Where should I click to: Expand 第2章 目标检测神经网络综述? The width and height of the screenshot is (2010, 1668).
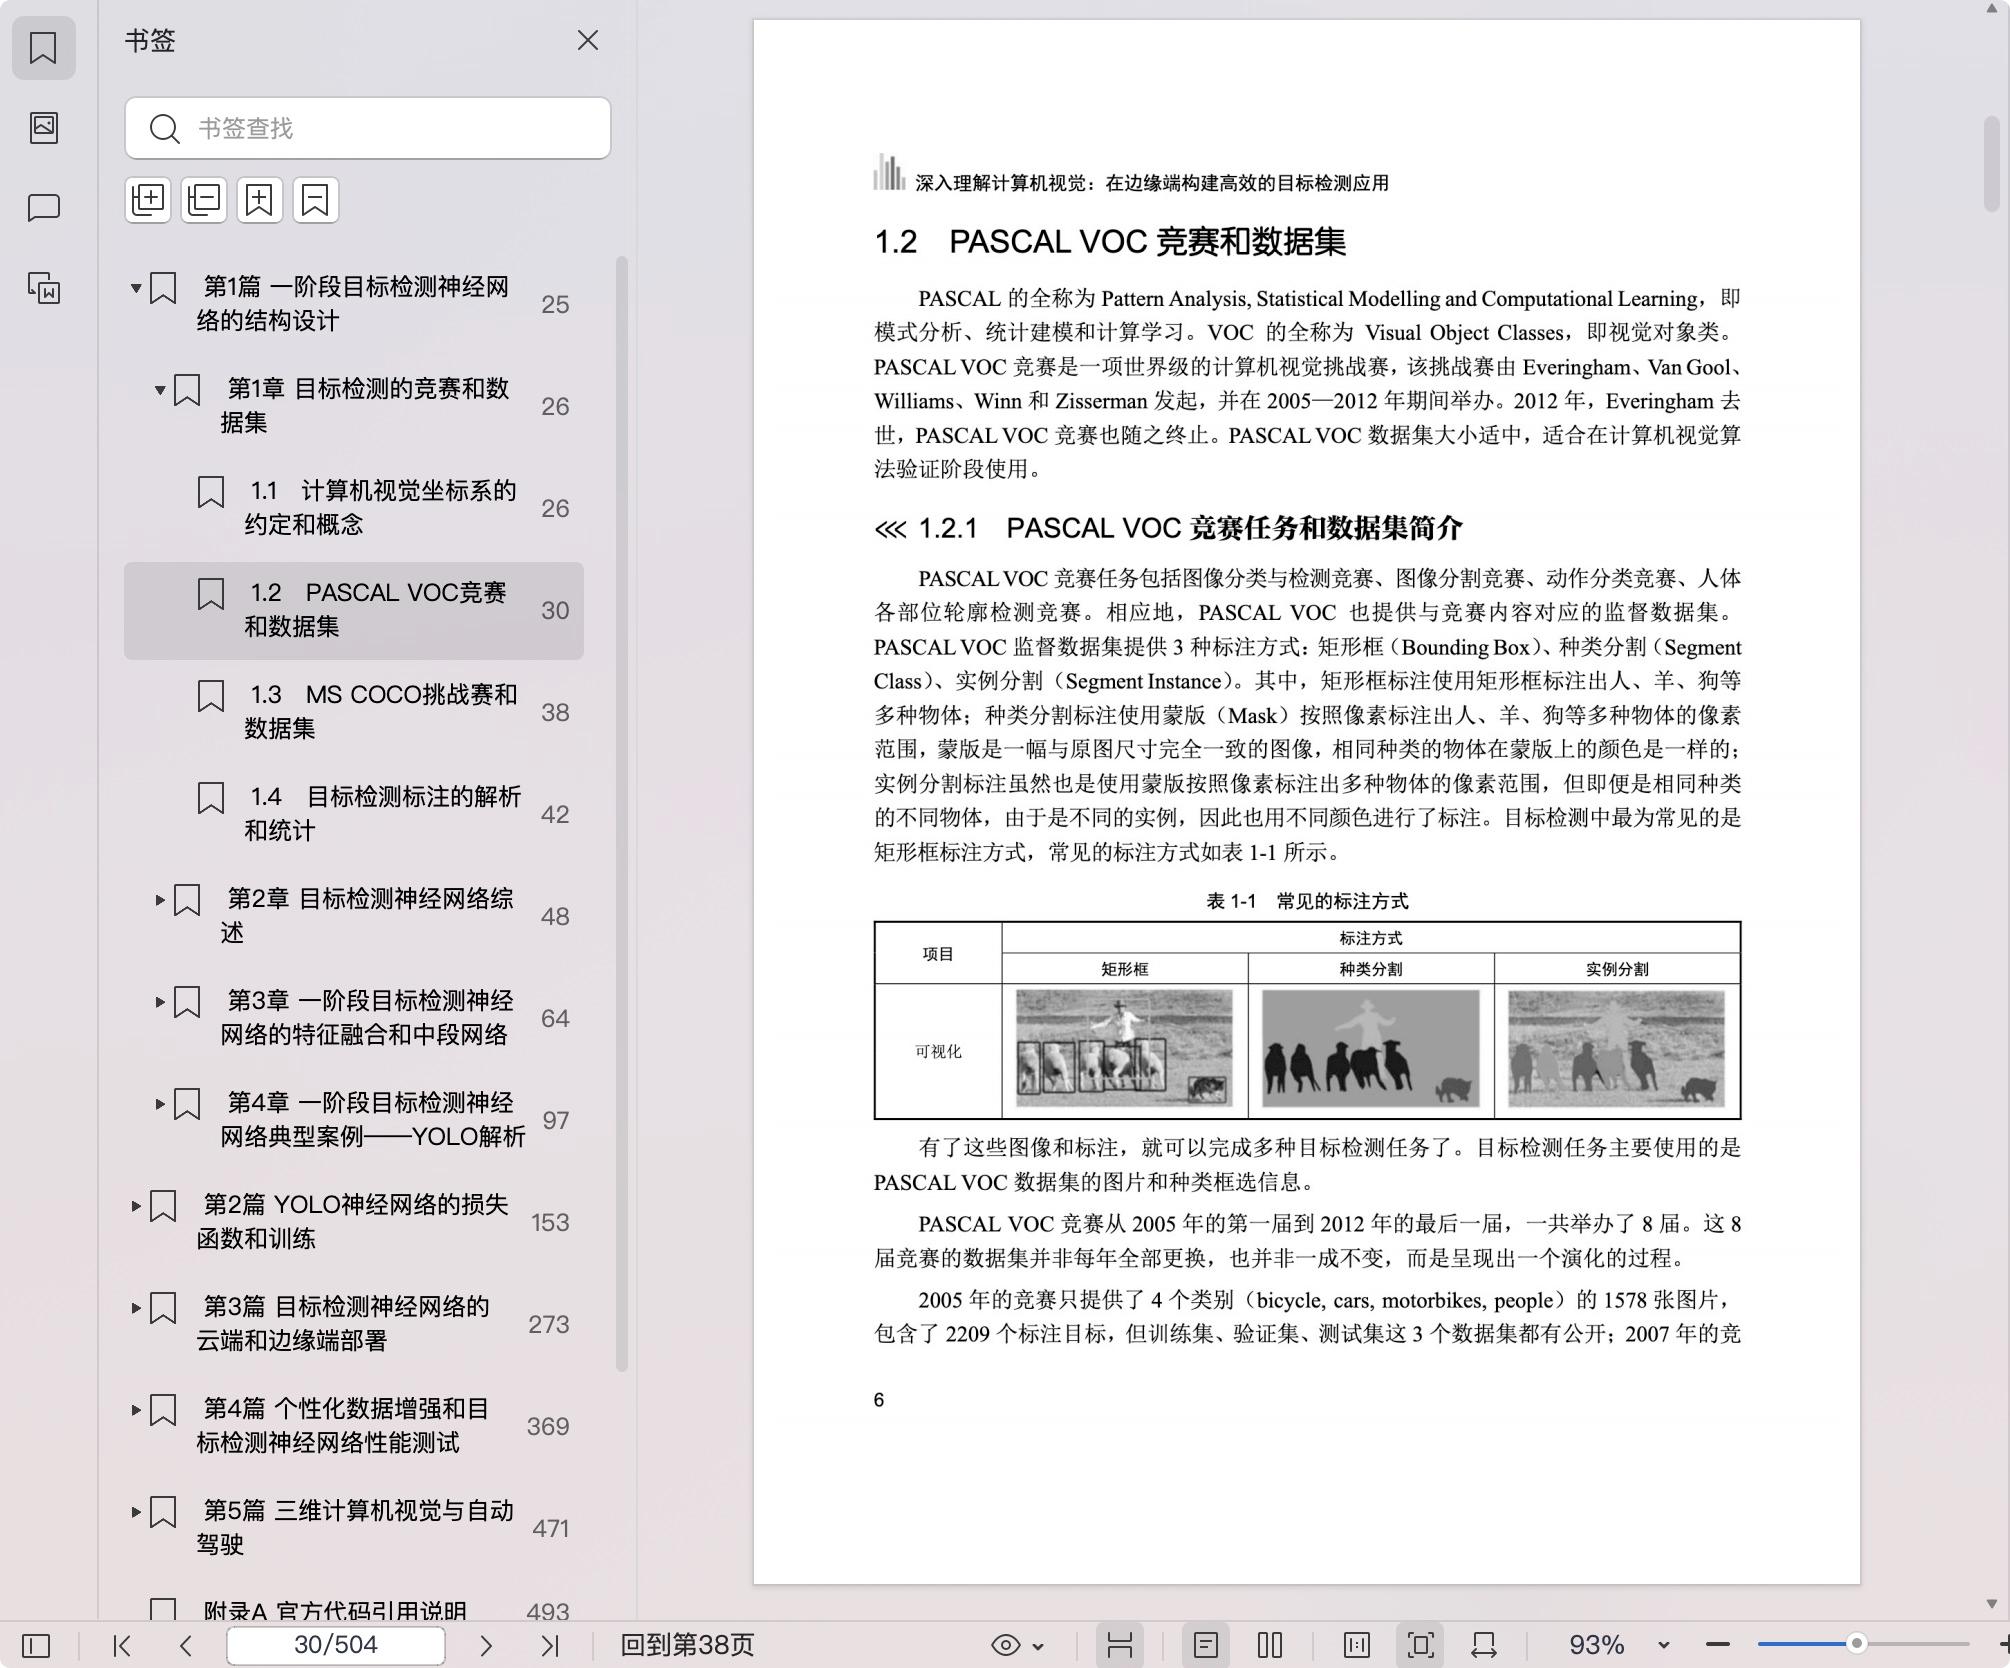click(x=160, y=900)
